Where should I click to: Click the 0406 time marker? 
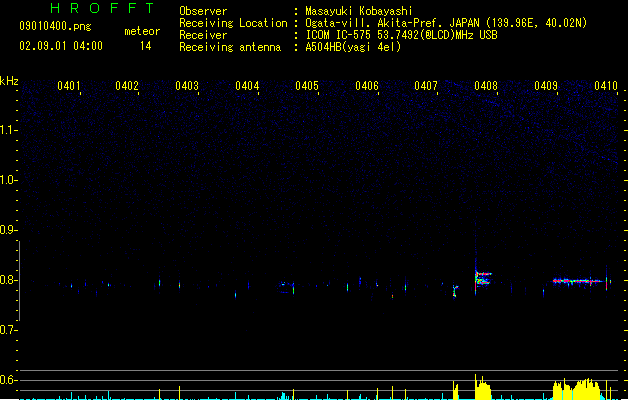[x=367, y=86]
